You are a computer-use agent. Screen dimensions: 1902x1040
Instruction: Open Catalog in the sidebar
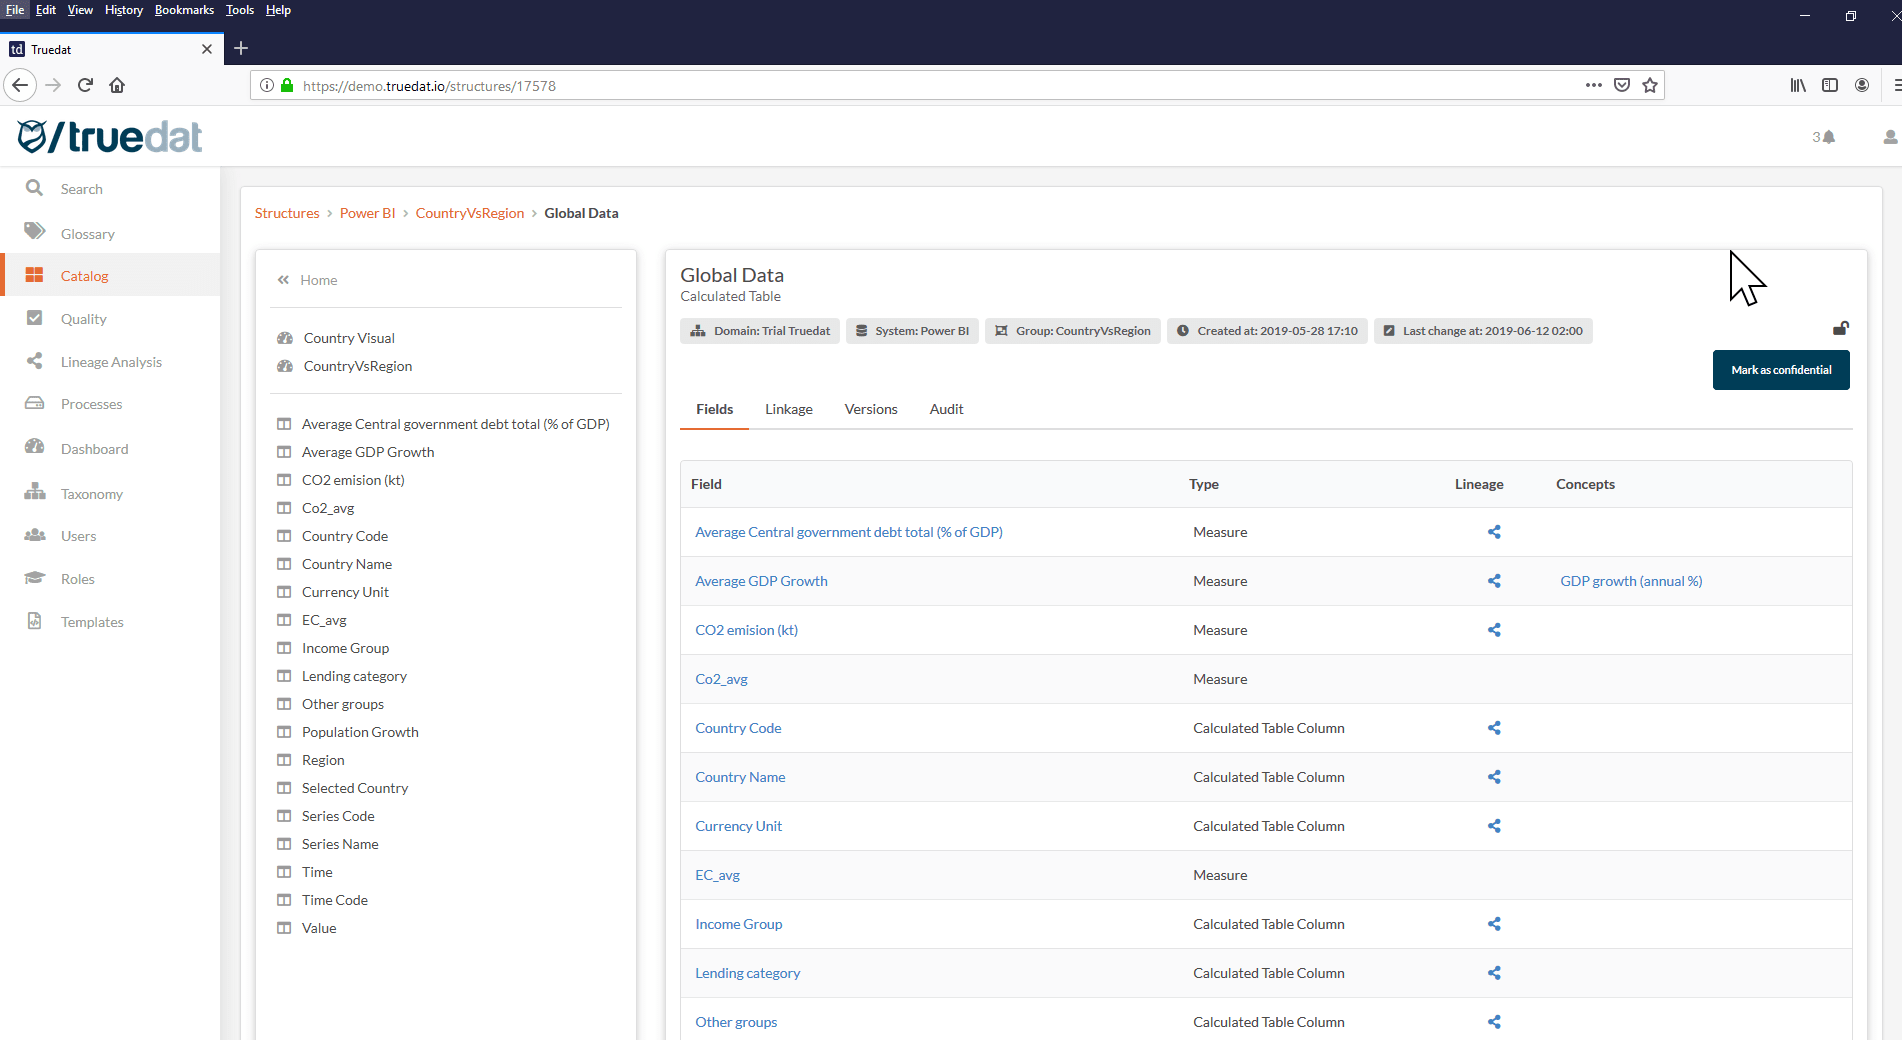click(110, 276)
